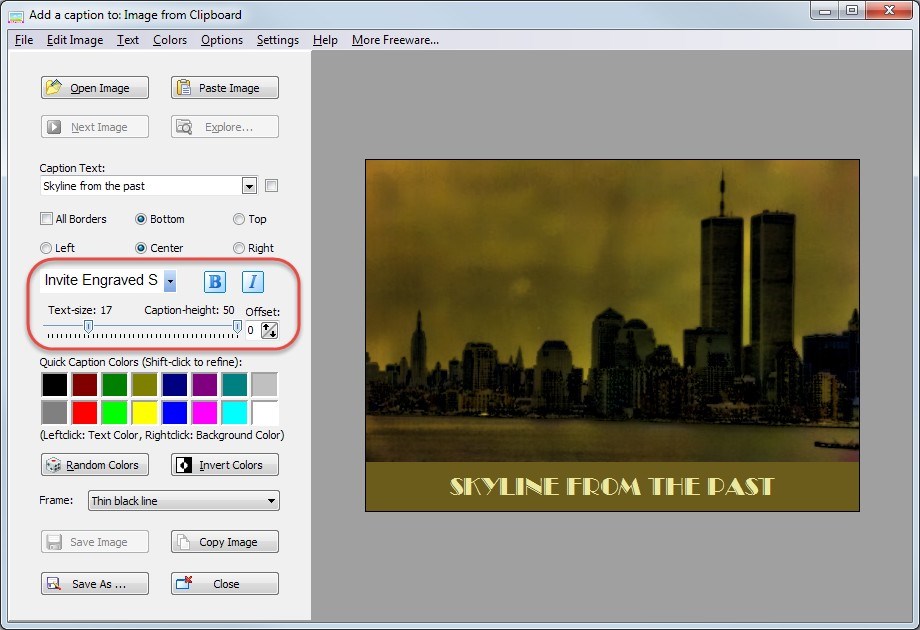
Task: Enable the All Borders checkbox
Action: click(46, 219)
